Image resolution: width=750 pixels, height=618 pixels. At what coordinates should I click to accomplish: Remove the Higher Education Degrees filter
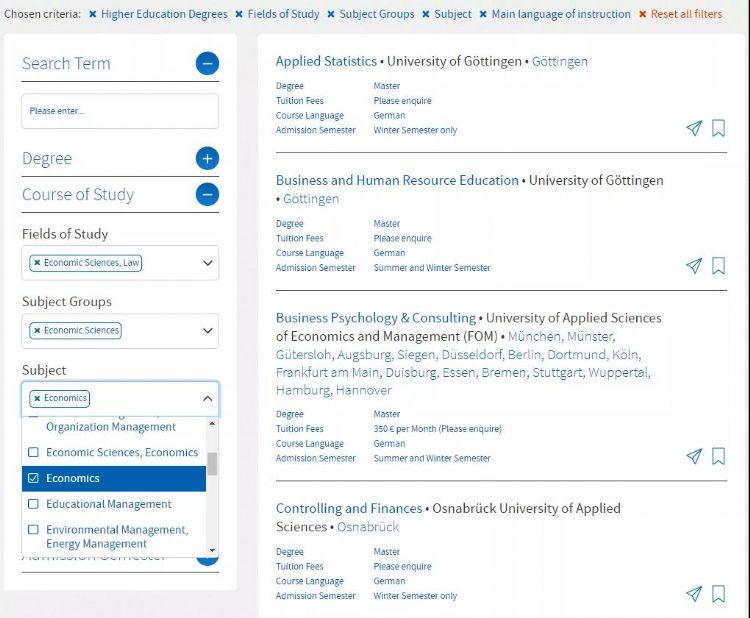tap(93, 14)
